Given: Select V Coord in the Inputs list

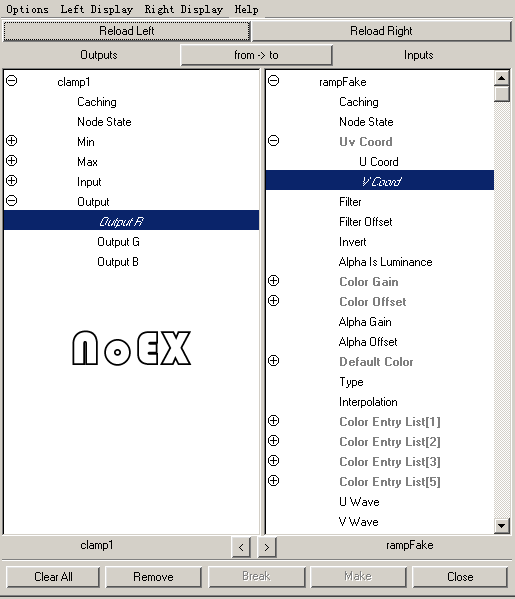Looking at the screenshot, I should pyautogui.click(x=380, y=180).
